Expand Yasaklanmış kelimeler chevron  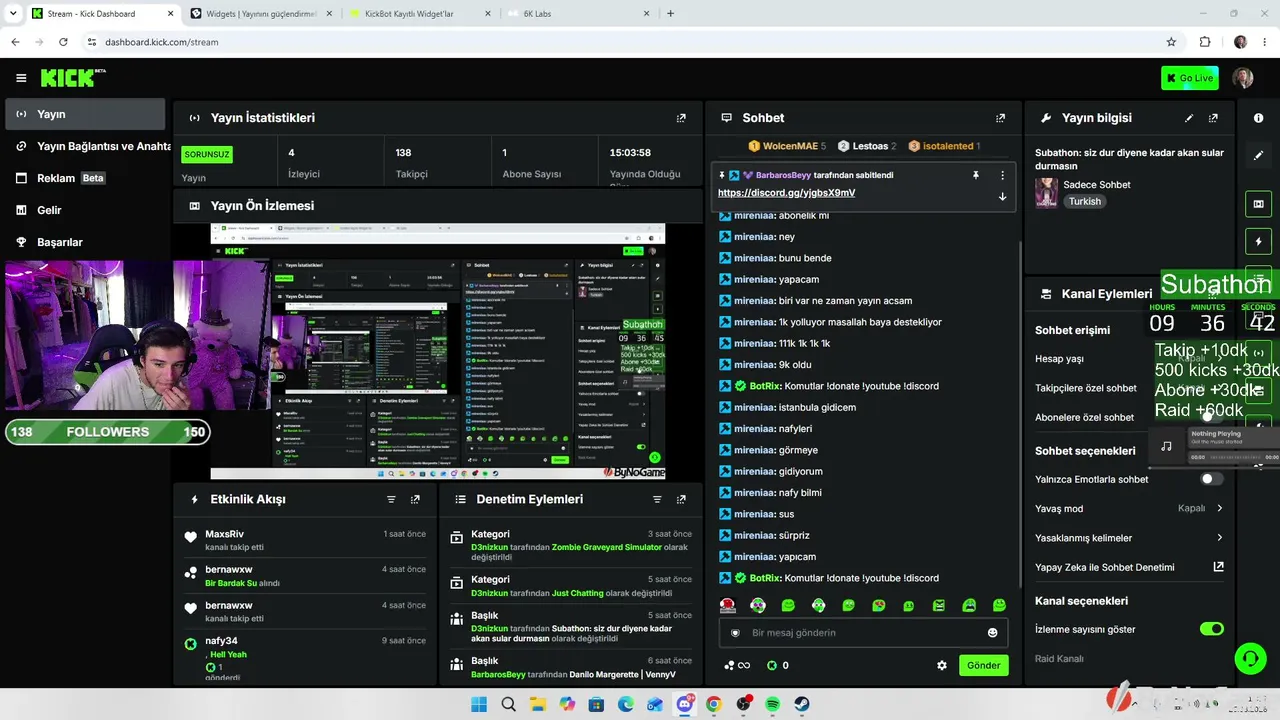click(1219, 538)
